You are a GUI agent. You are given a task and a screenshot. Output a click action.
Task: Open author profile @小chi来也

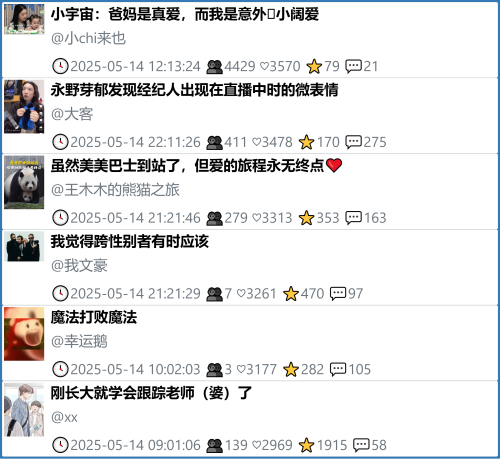pyautogui.click(x=88, y=38)
